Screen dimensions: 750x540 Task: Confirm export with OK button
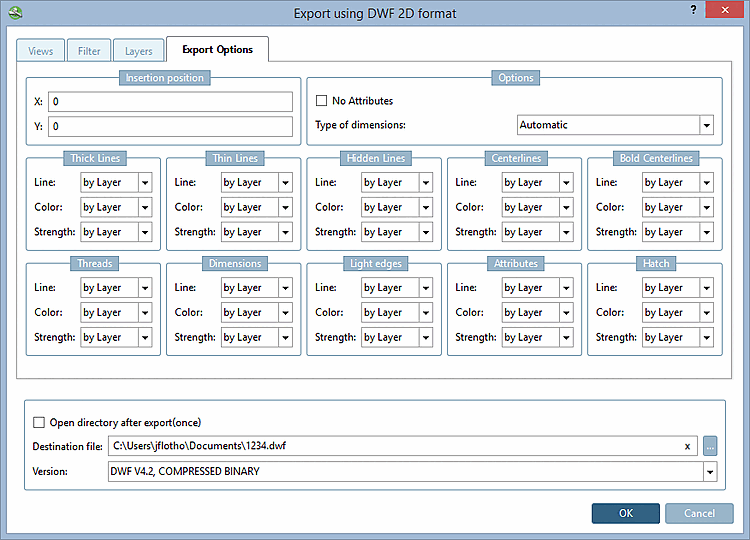tap(625, 513)
